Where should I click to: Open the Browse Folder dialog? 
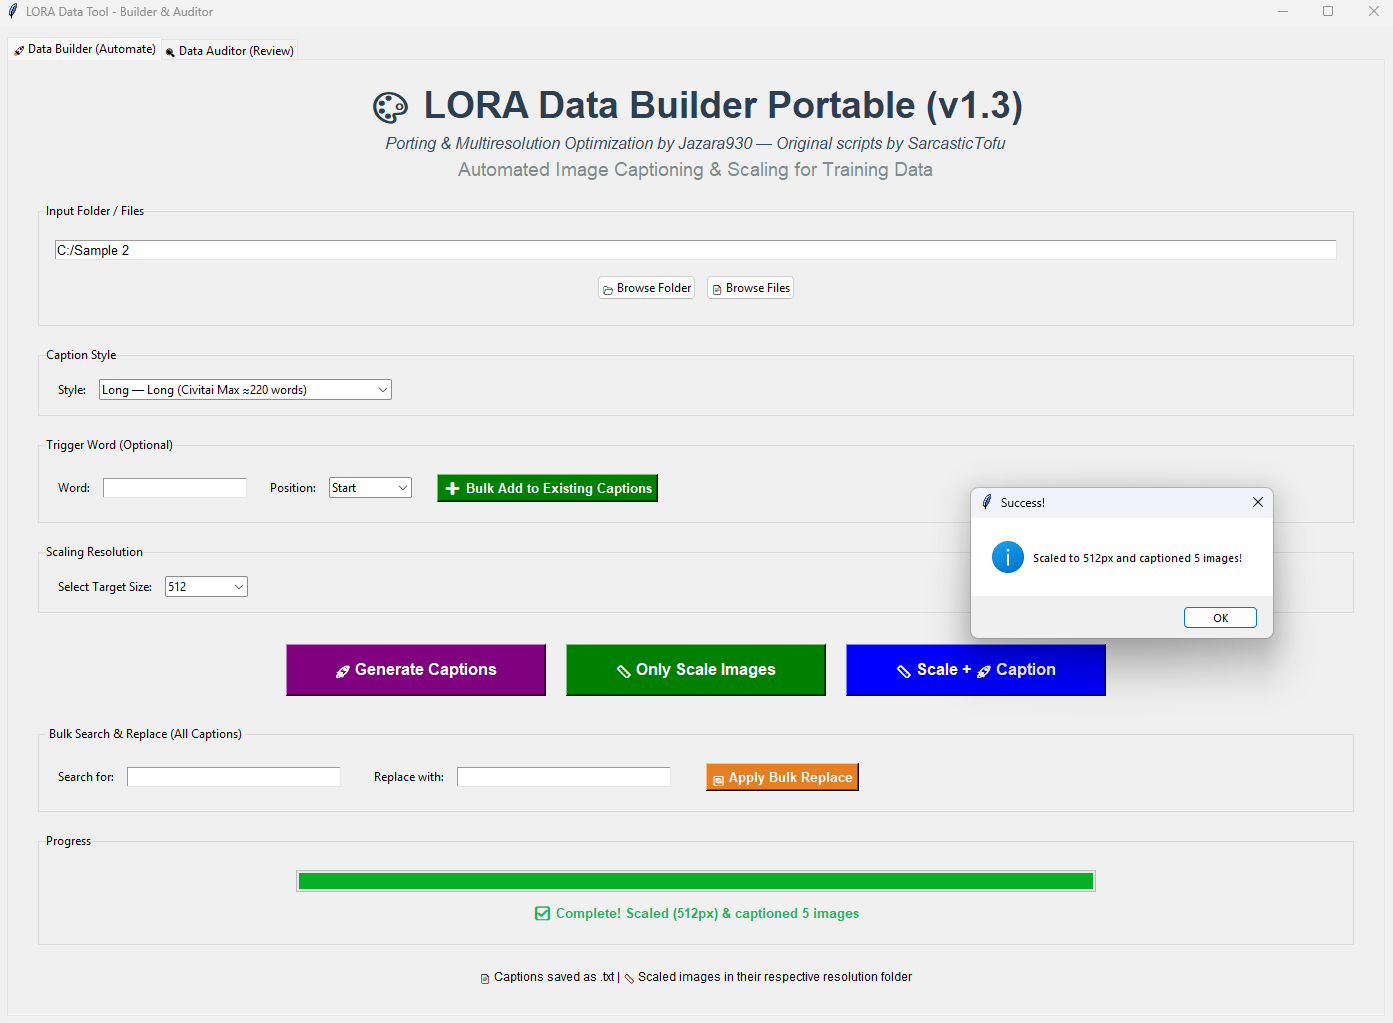pyautogui.click(x=646, y=288)
